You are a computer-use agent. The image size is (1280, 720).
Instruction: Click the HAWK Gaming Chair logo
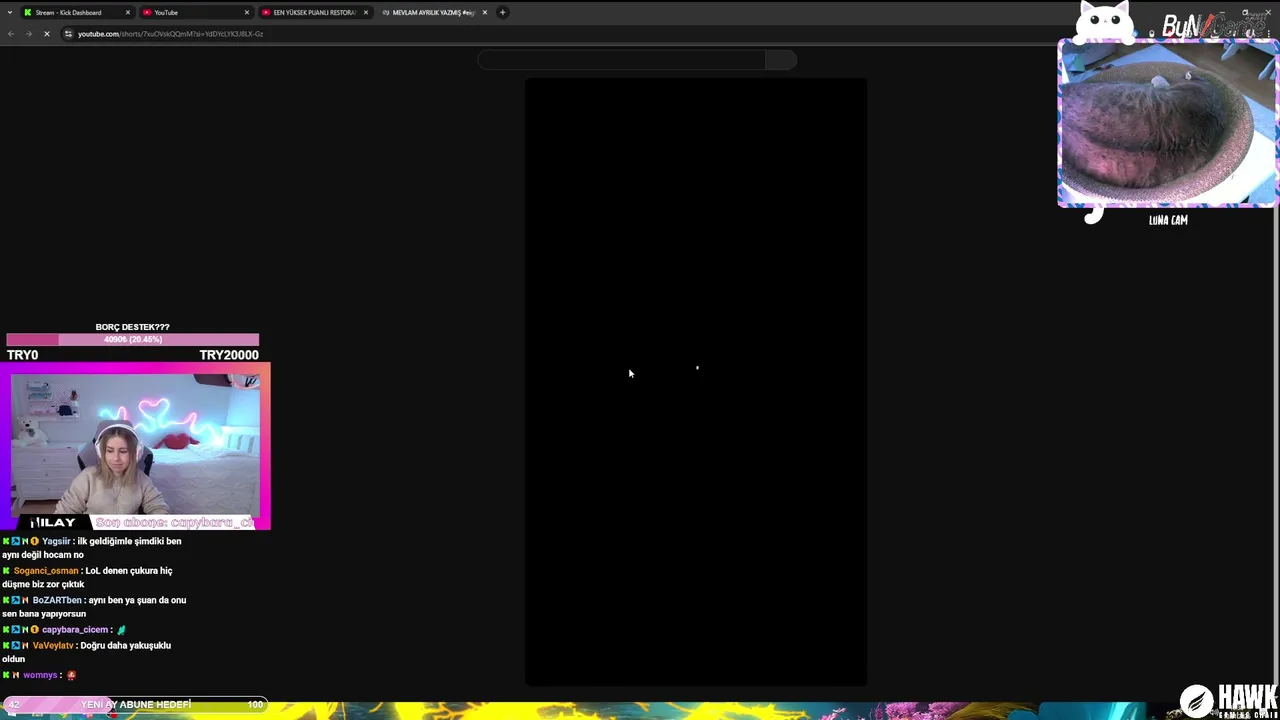pos(1229,701)
